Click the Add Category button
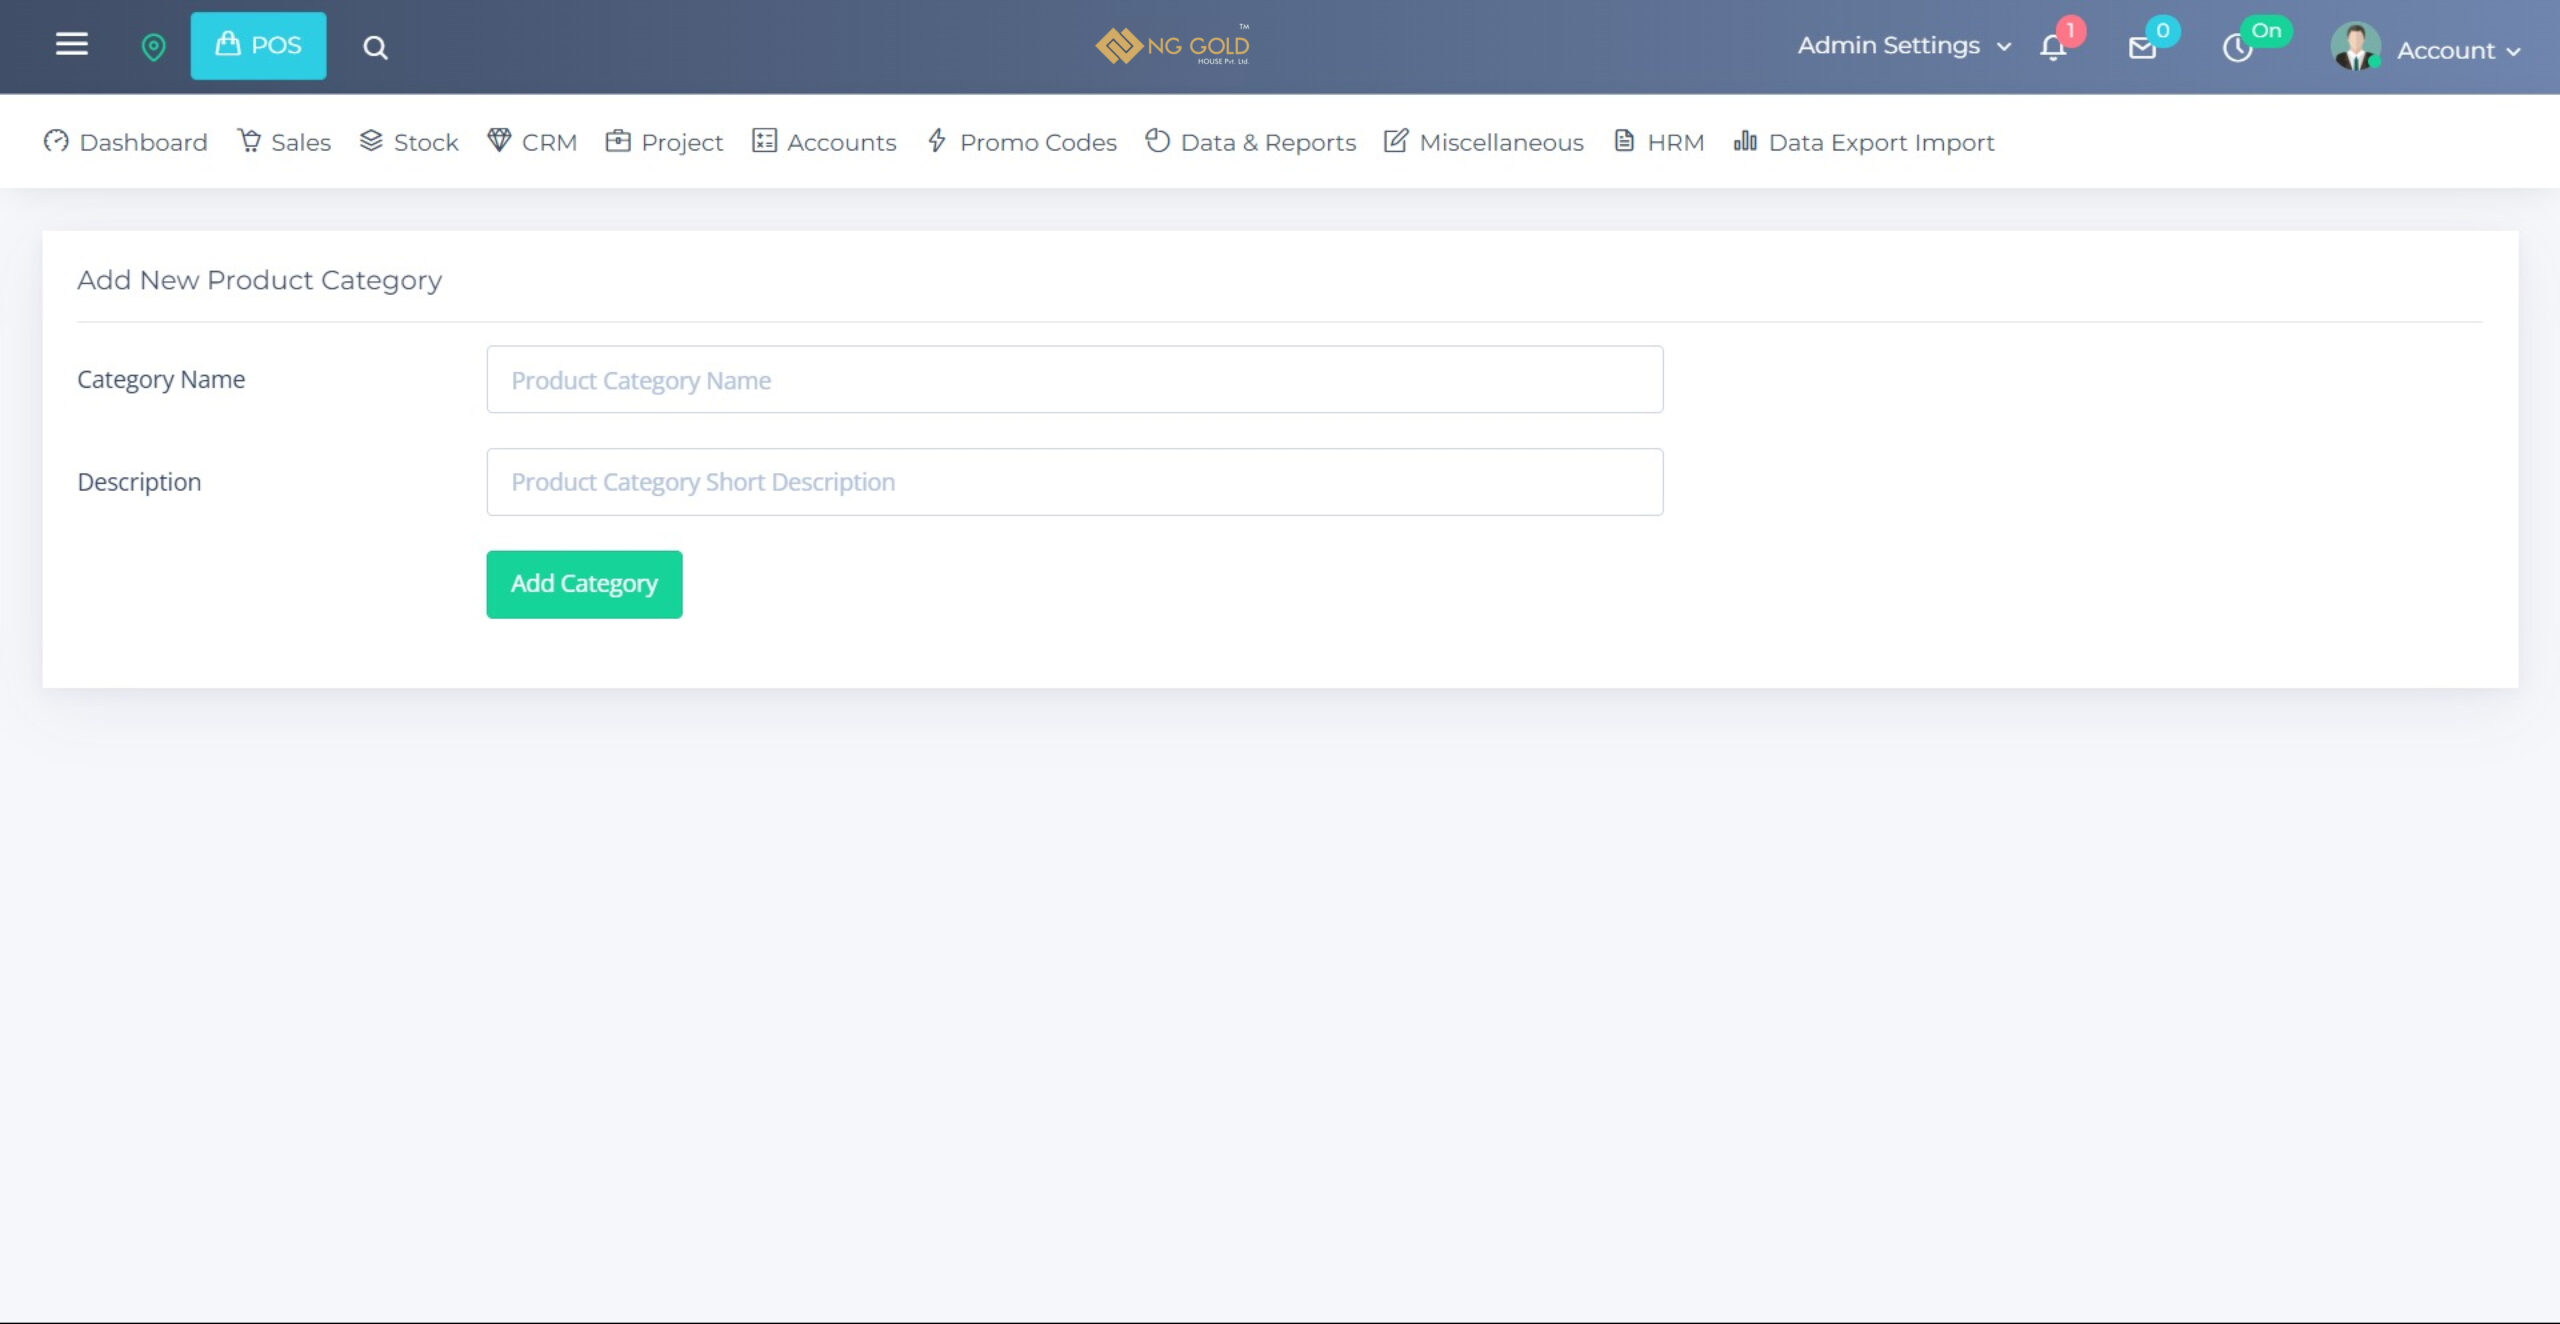2560x1324 pixels. [x=584, y=583]
